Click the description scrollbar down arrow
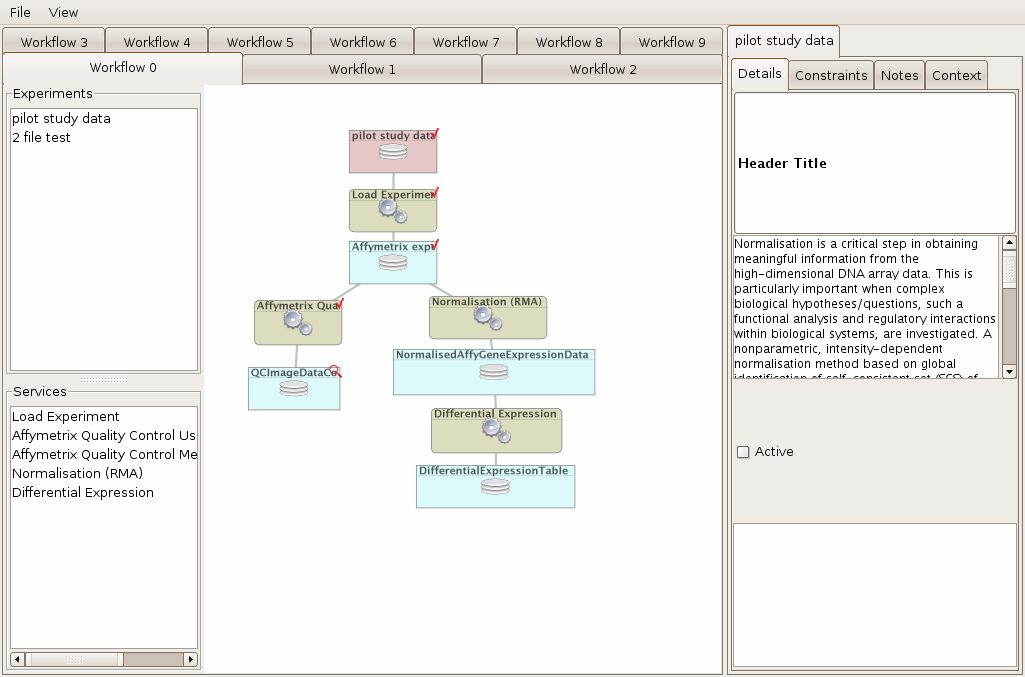This screenshot has height=677, width=1025. tap(1009, 371)
